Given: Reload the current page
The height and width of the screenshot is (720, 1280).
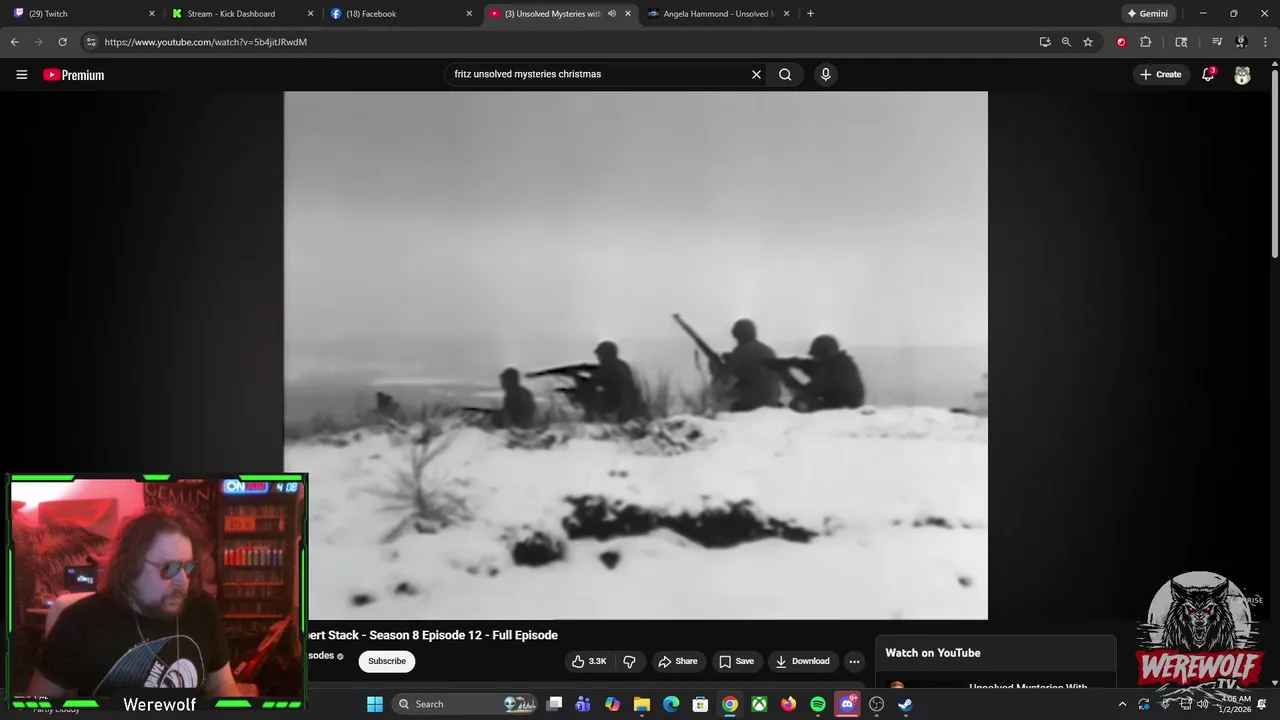Looking at the screenshot, I should tap(62, 42).
